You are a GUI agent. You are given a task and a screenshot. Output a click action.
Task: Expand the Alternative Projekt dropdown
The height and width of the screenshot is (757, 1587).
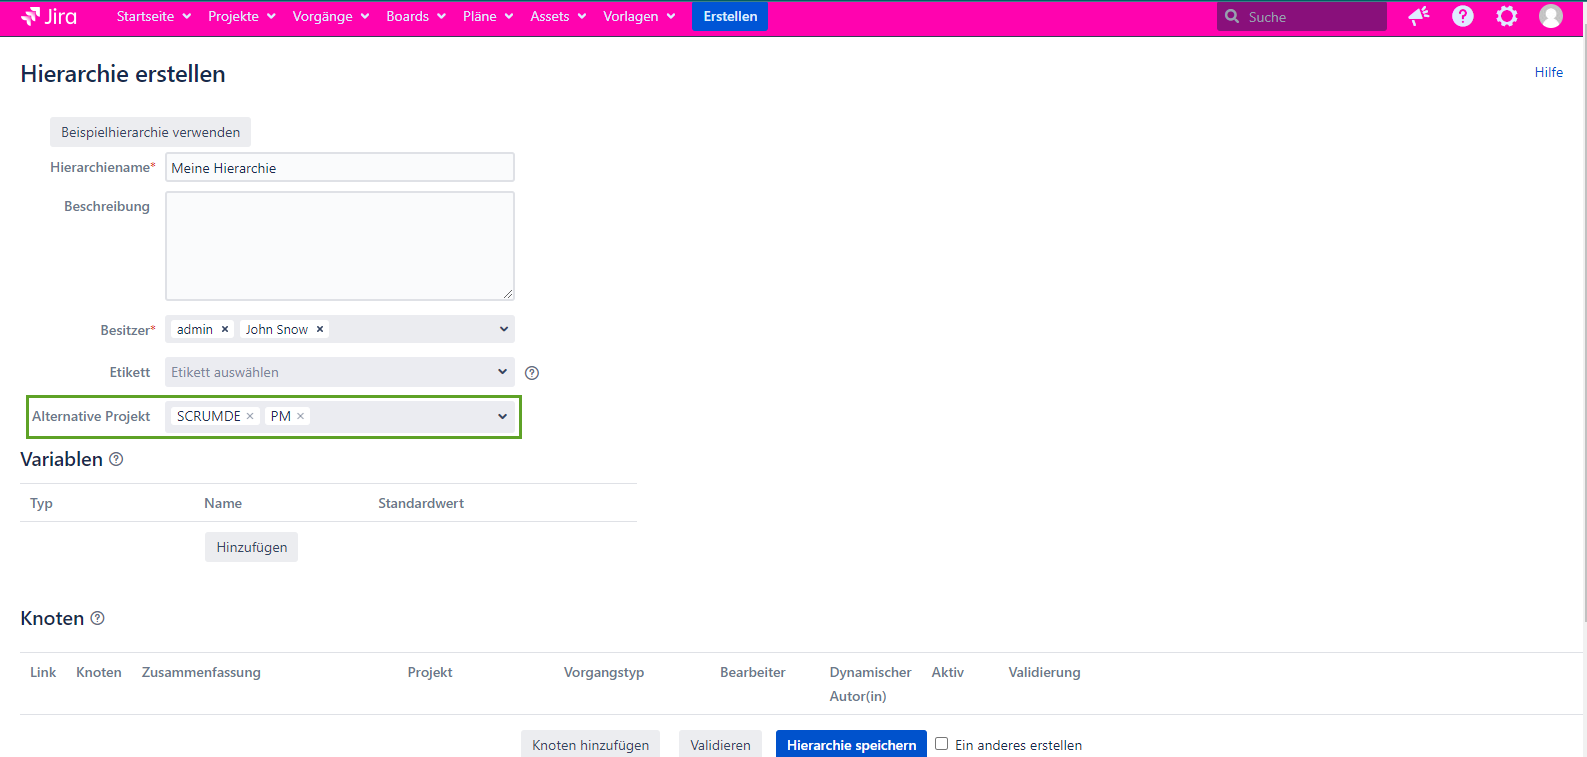coord(502,416)
